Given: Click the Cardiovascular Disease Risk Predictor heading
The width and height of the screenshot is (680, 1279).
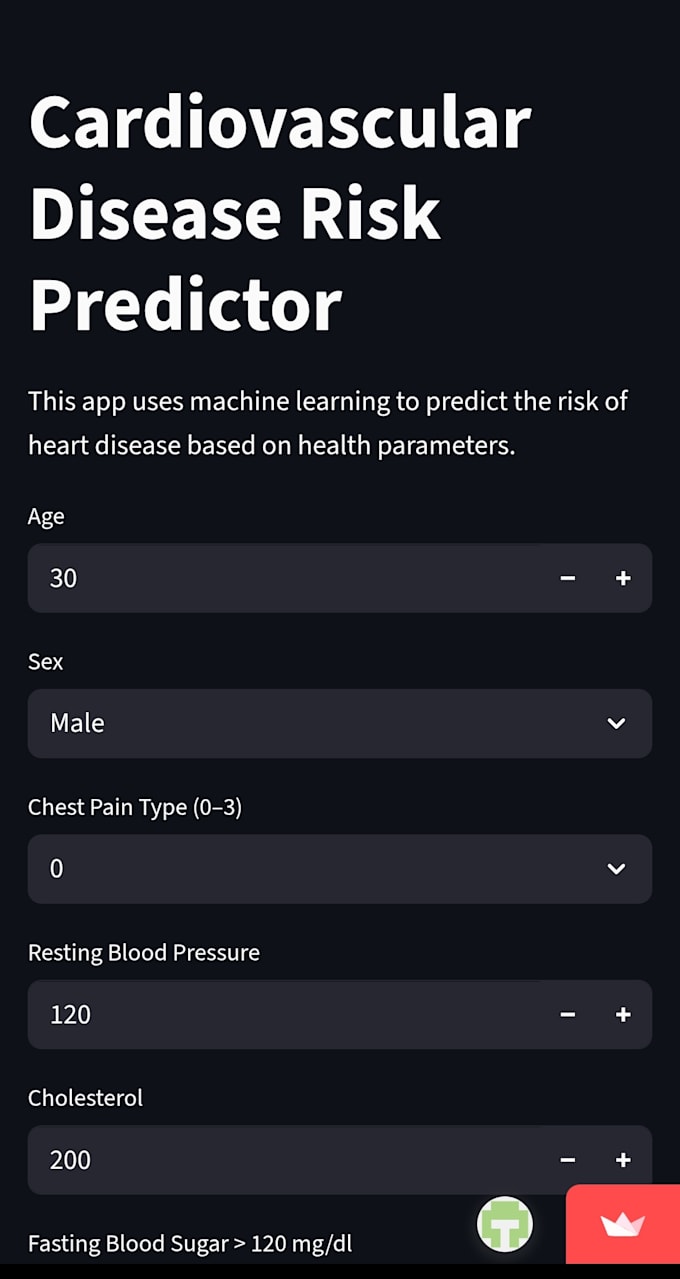Looking at the screenshot, I should (x=280, y=214).
